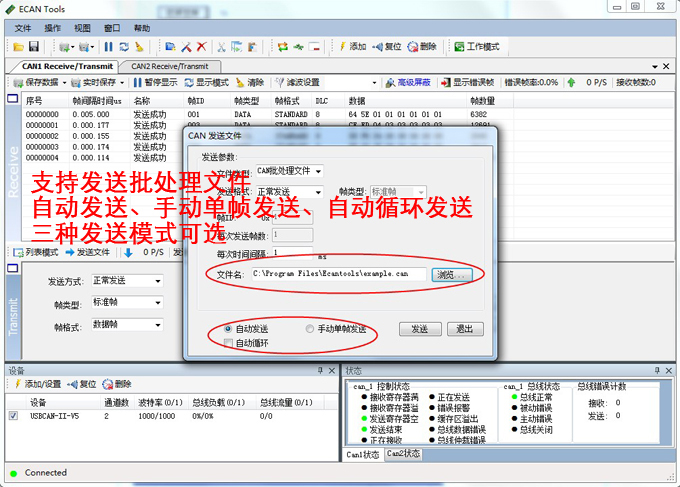The image size is (680, 487).
Task: Toggle USBCAN-II-V5 device checkbox
Action: [x=13, y=415]
